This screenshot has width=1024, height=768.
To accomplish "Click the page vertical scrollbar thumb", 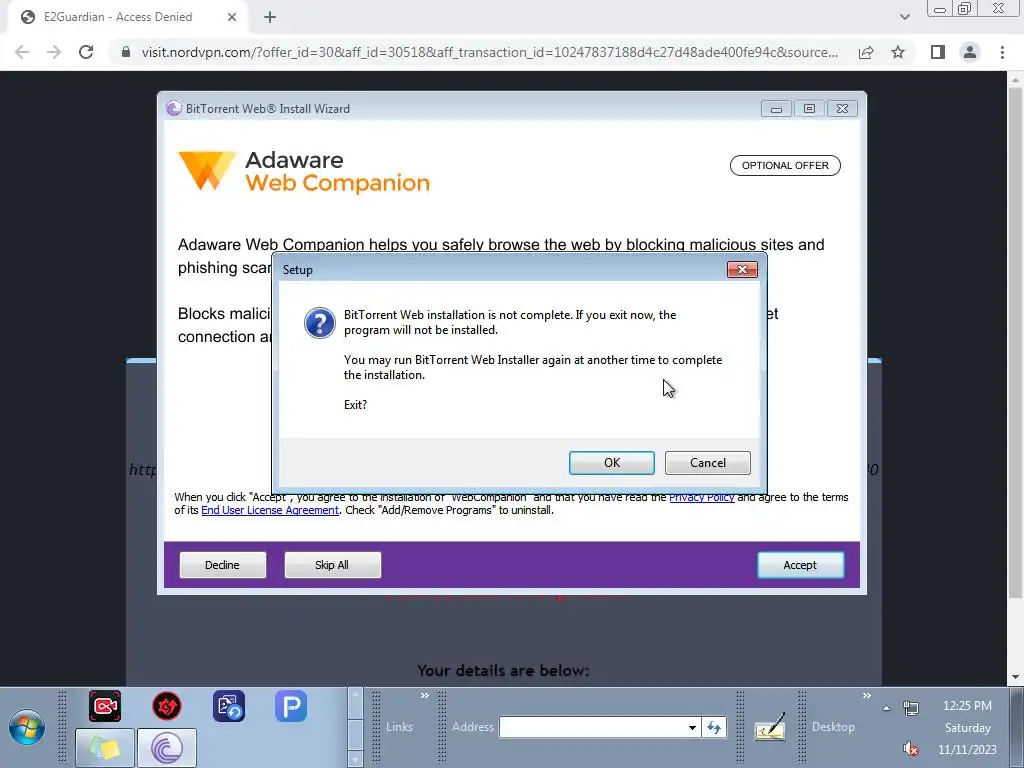I will point(1015,341).
